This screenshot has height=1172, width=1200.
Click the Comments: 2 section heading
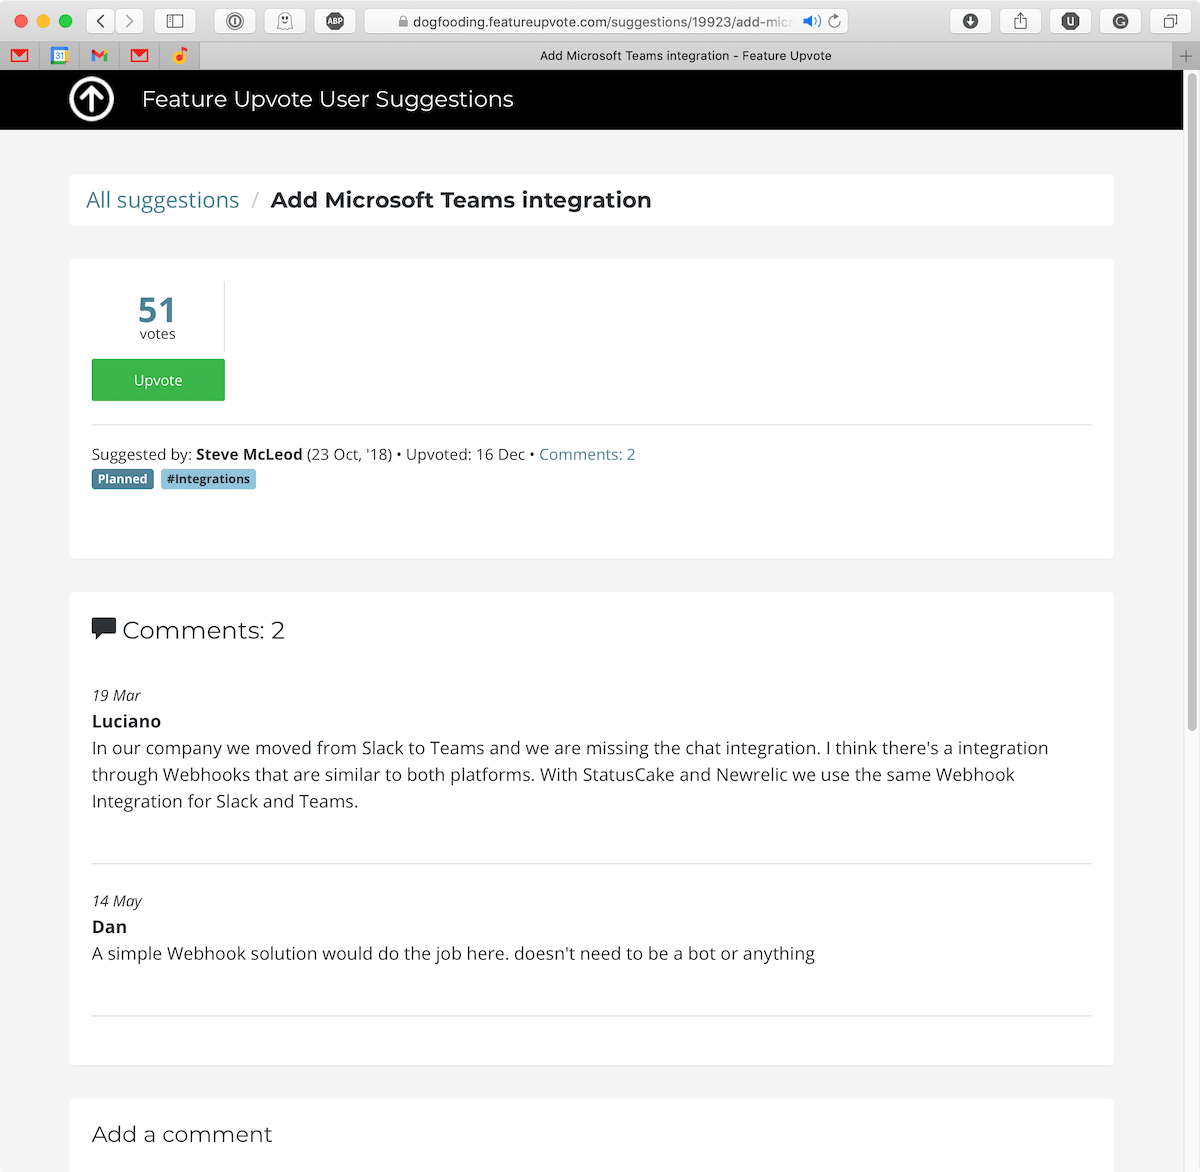pos(203,630)
